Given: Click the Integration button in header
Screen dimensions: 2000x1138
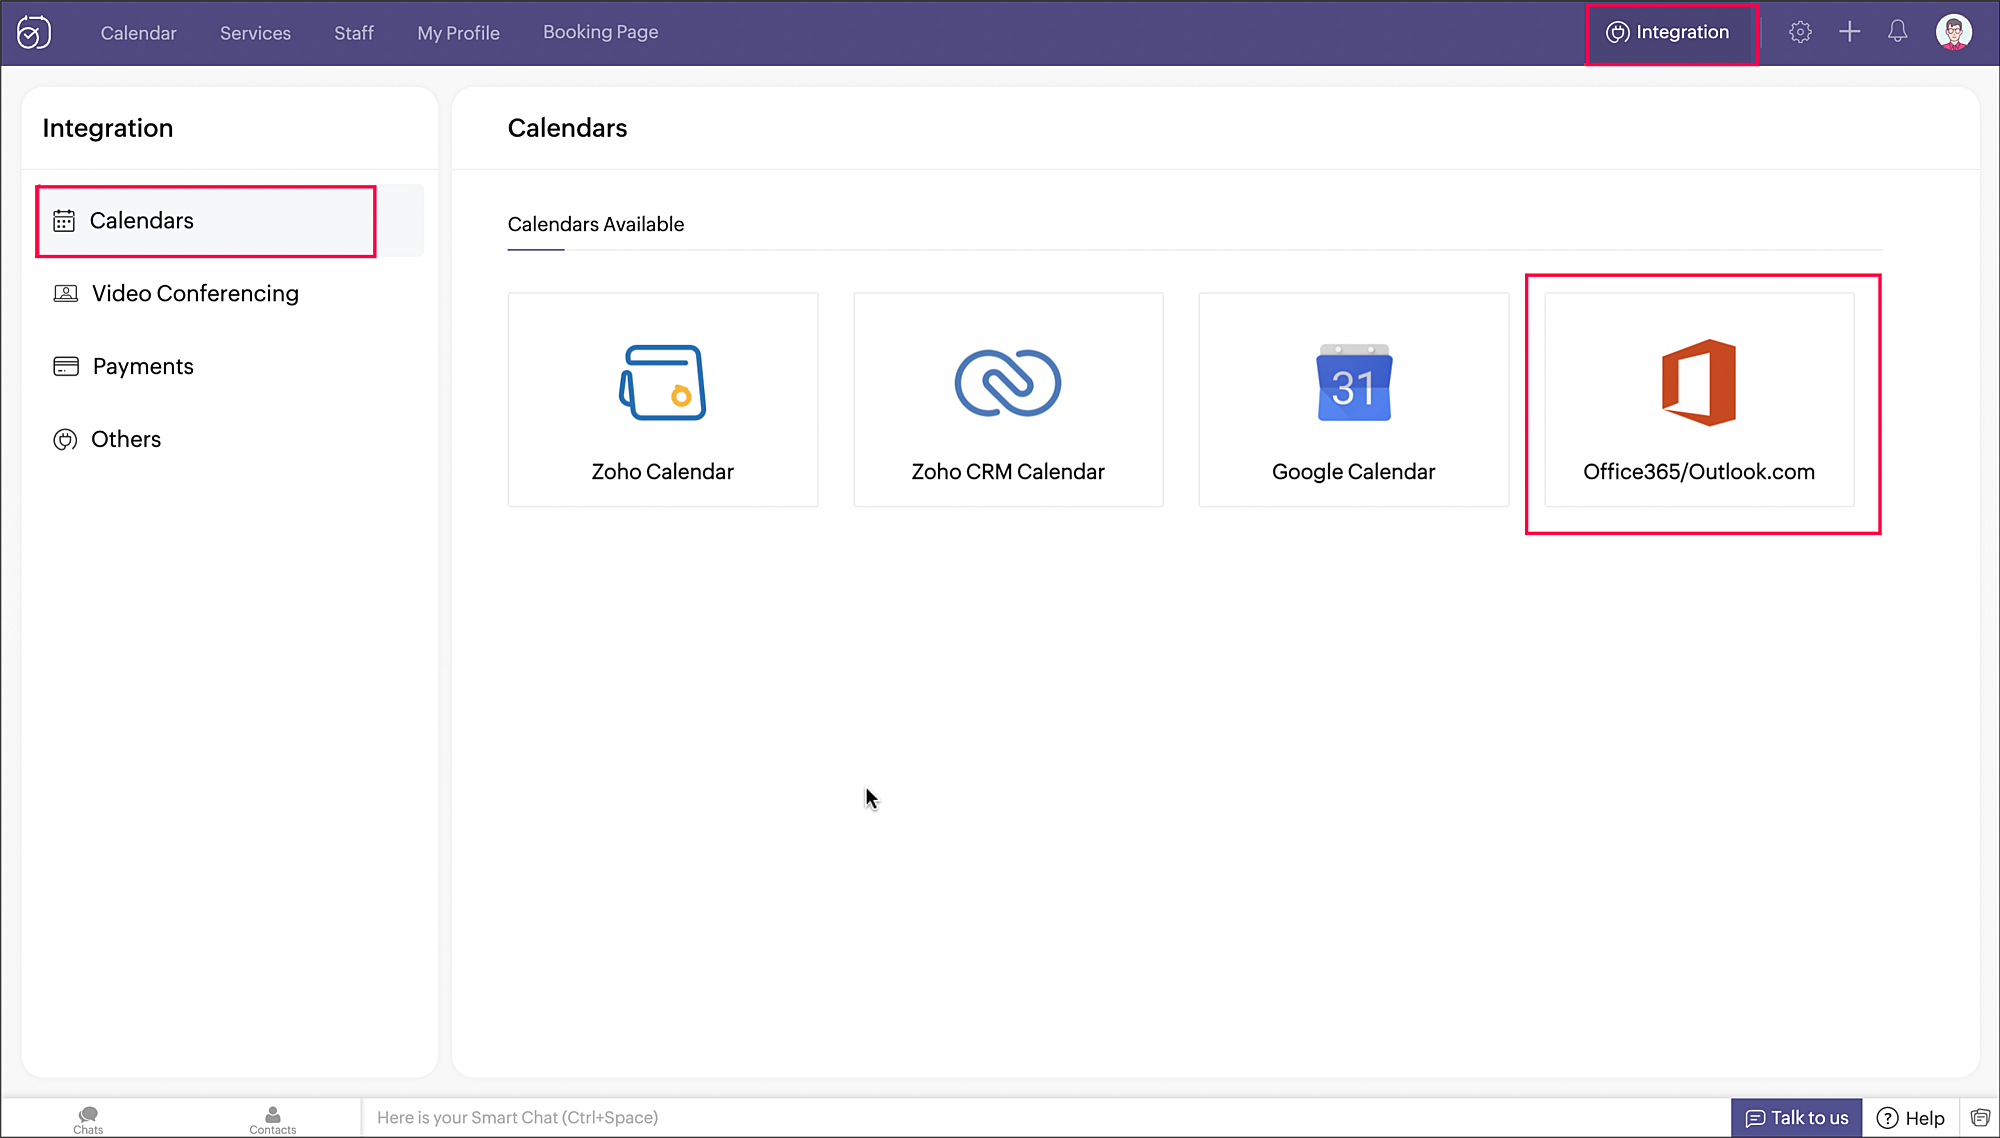Looking at the screenshot, I should click(x=1669, y=32).
